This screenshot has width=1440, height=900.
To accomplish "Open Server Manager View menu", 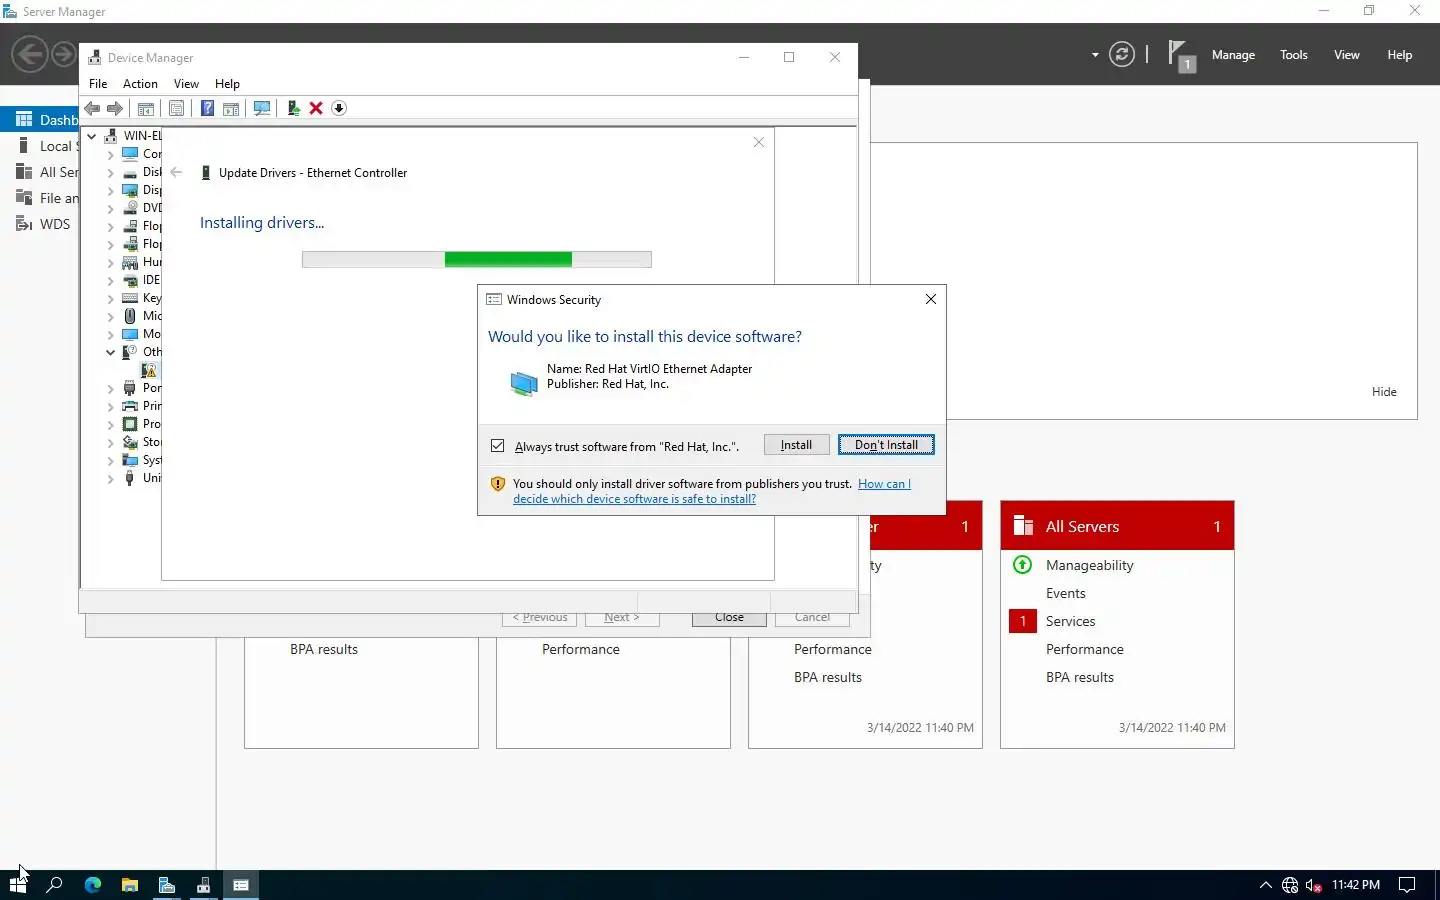I will 1346,55.
